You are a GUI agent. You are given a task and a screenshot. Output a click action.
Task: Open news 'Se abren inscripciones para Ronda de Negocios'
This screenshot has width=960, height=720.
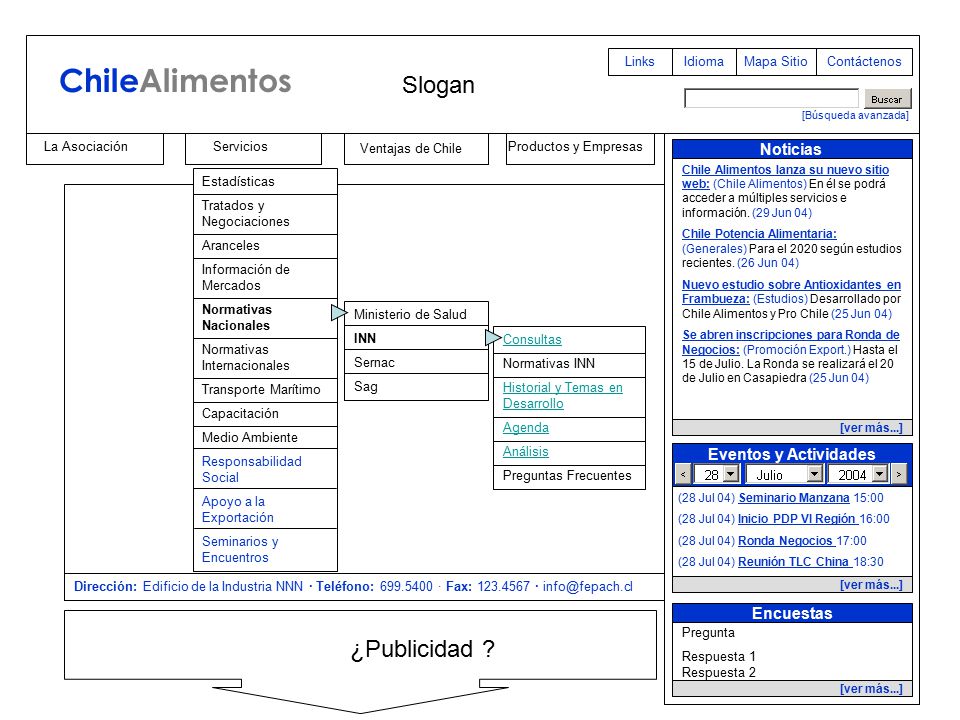coord(790,342)
